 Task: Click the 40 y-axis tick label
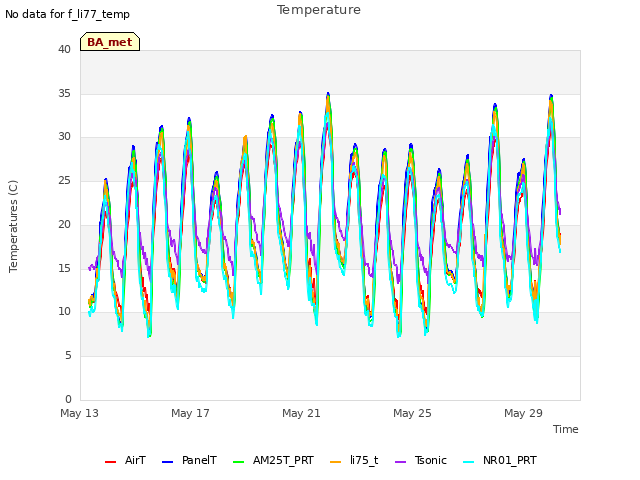(x=64, y=50)
